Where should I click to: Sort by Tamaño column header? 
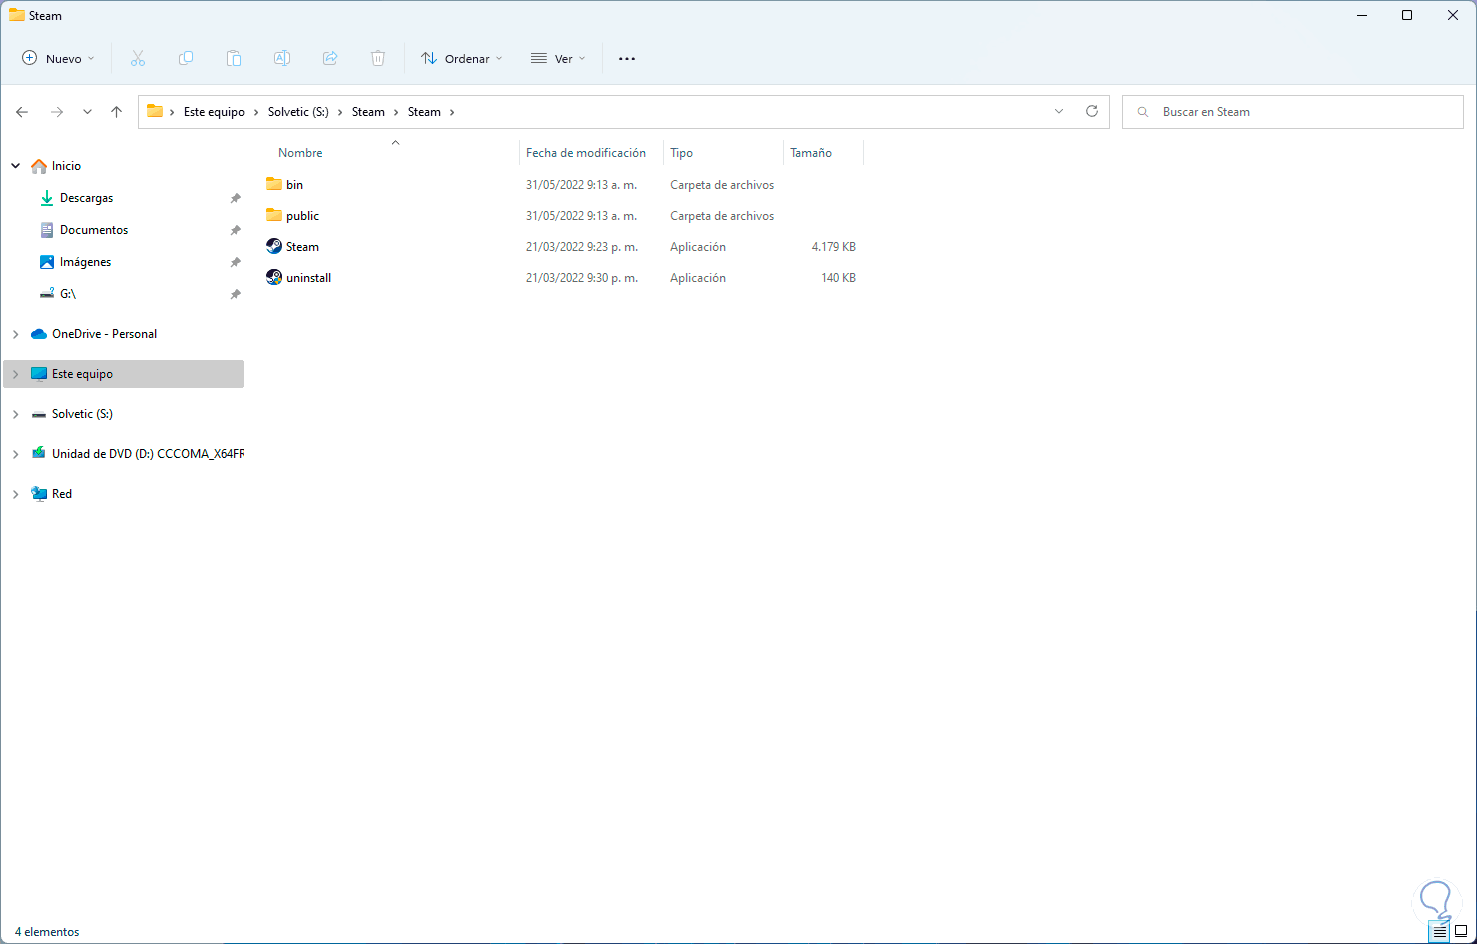tap(811, 153)
